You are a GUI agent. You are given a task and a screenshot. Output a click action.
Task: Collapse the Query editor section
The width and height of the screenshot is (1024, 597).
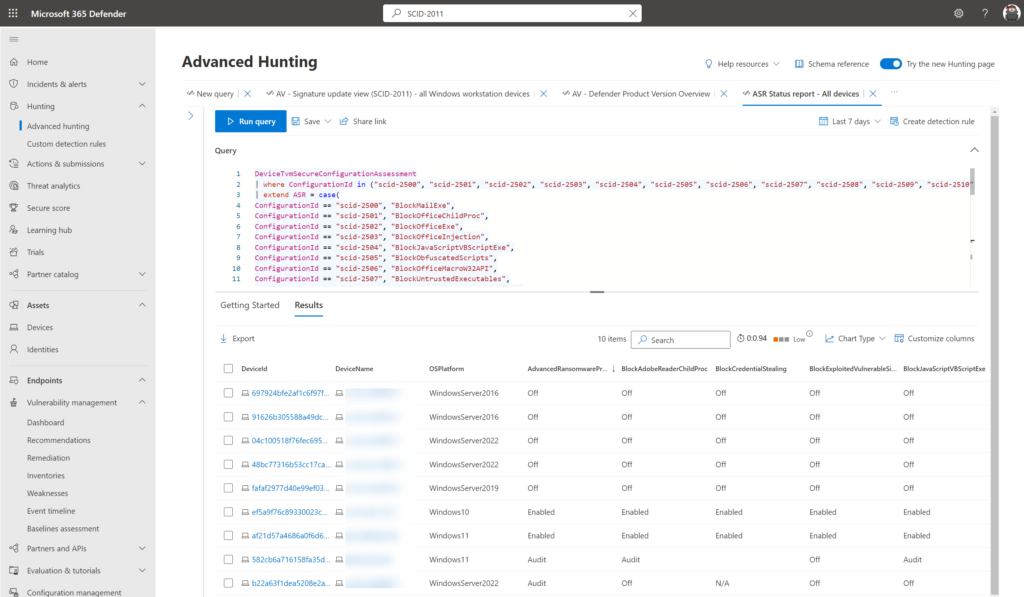click(974, 150)
